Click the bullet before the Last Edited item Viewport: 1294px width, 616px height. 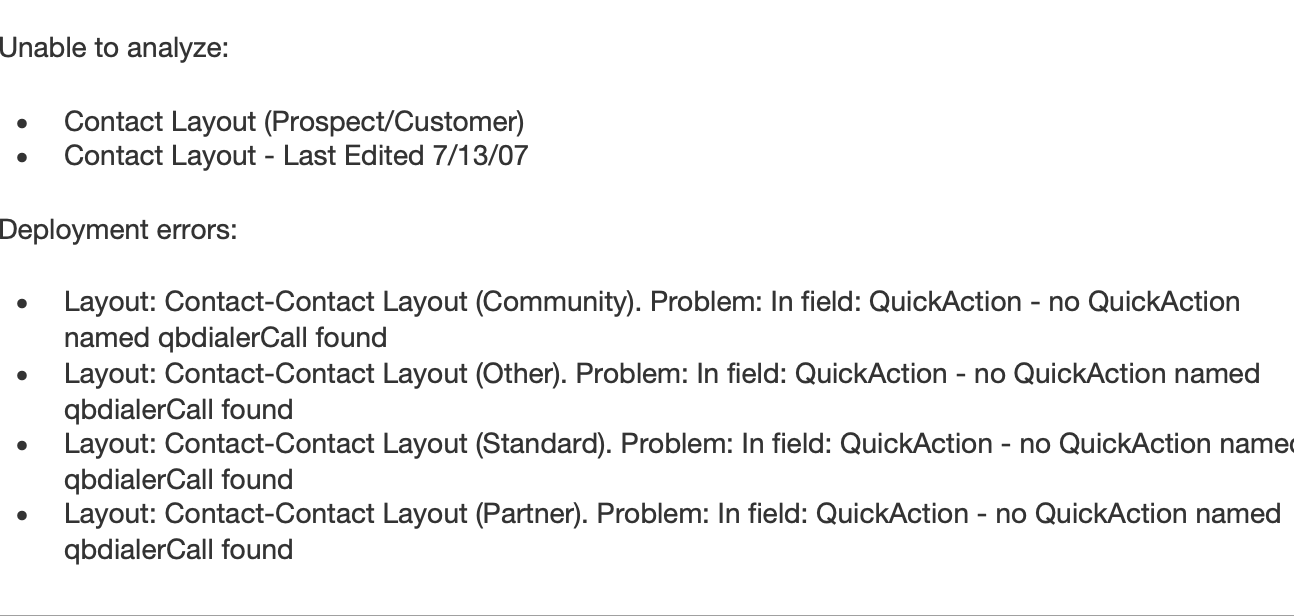(22, 158)
